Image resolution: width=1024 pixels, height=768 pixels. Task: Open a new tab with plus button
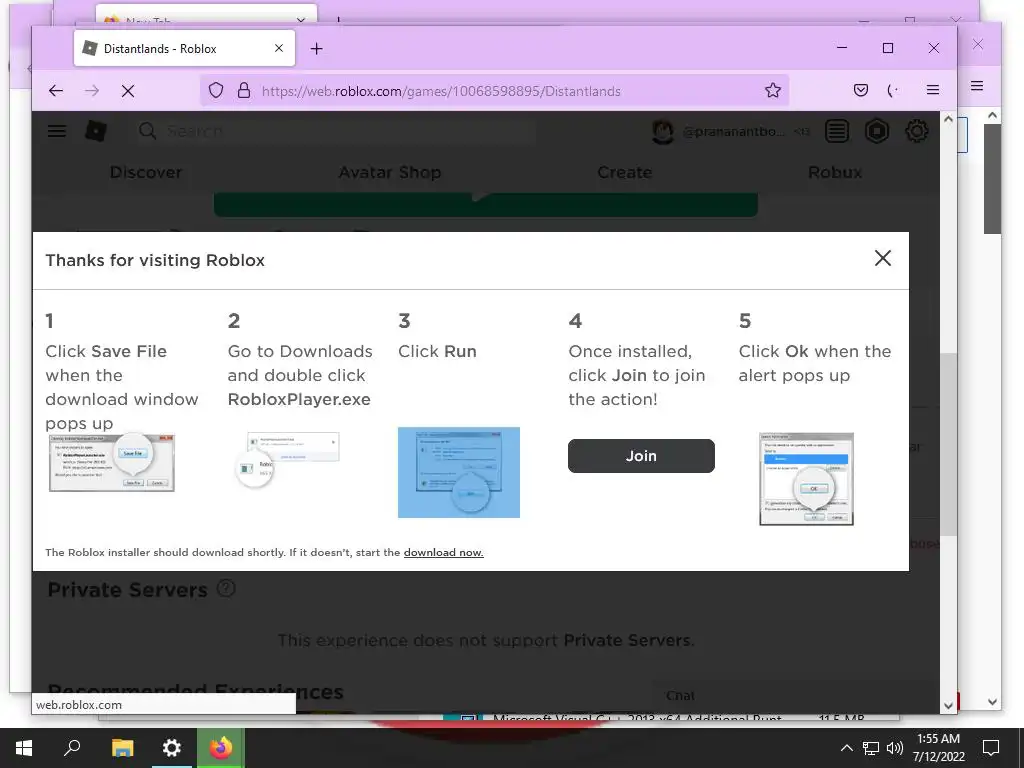(x=316, y=49)
